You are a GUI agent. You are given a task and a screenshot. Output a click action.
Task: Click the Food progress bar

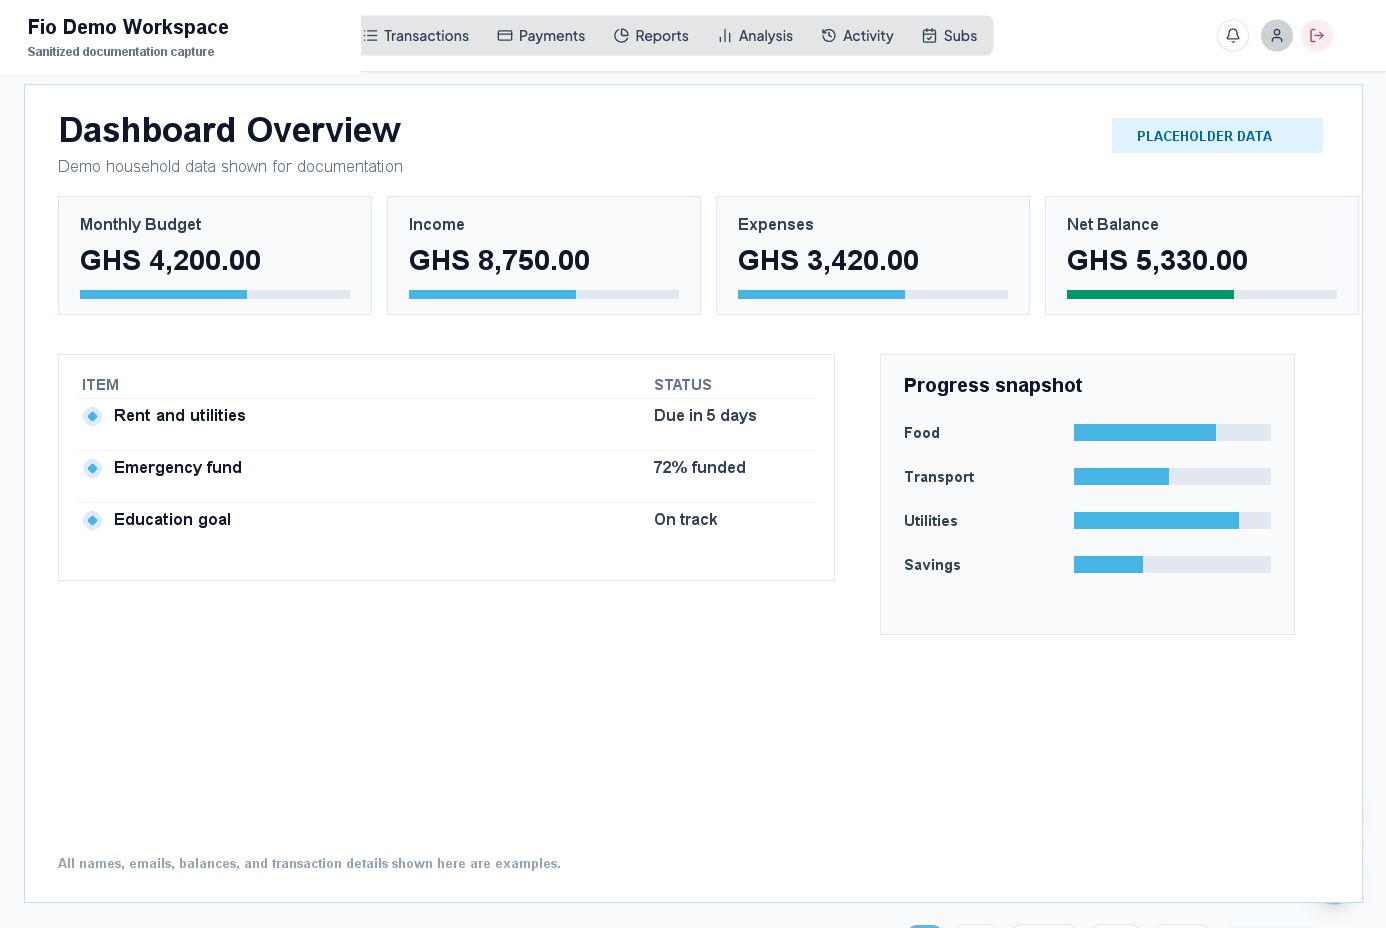1172,433
